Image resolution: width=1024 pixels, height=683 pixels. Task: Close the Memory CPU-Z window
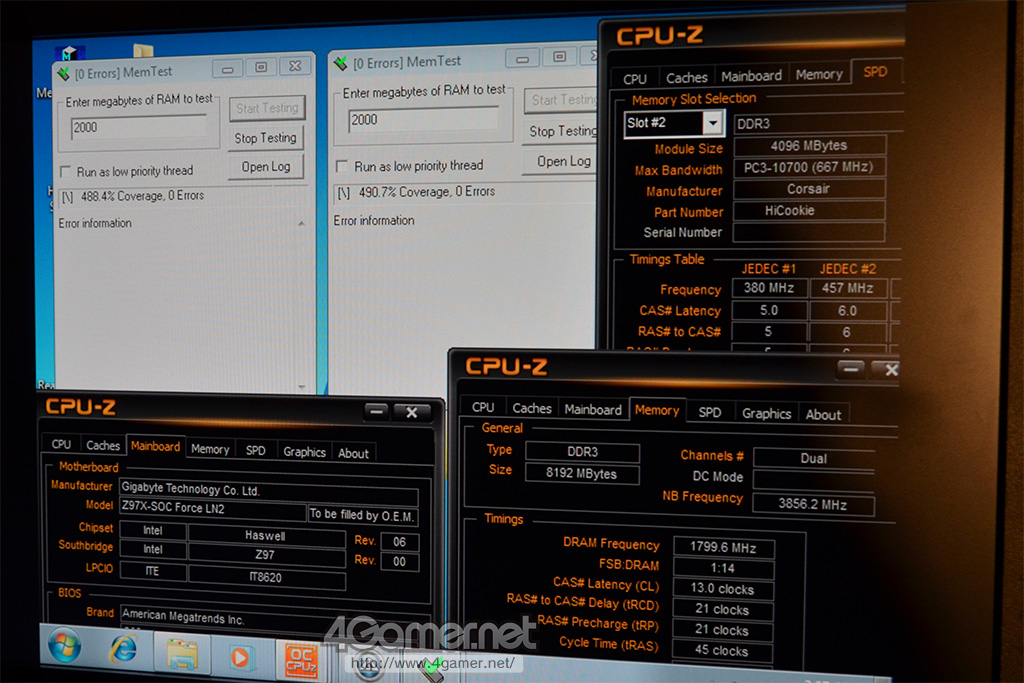887,370
